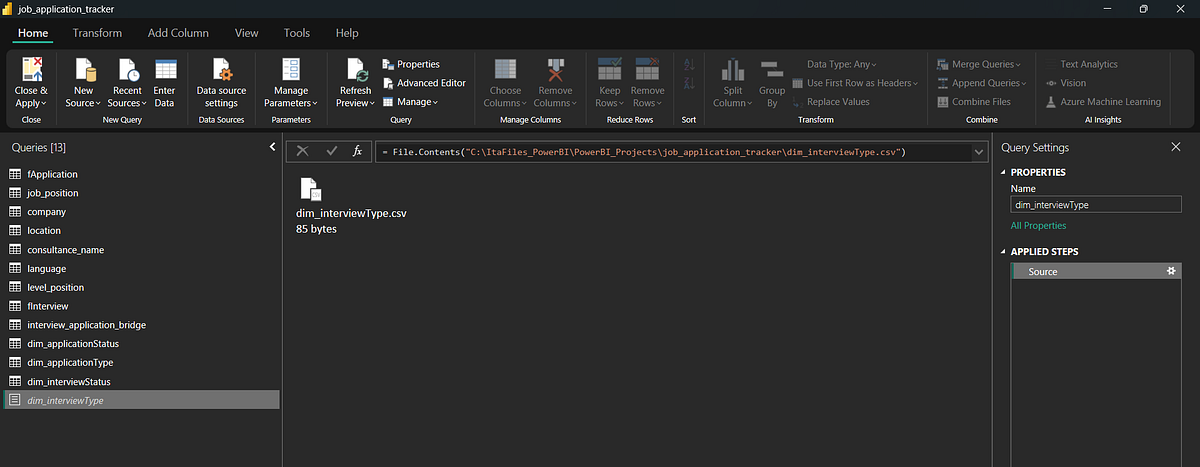This screenshot has height=467, width=1200.
Task: Click the Refresh Preview icon
Action: pos(356,70)
